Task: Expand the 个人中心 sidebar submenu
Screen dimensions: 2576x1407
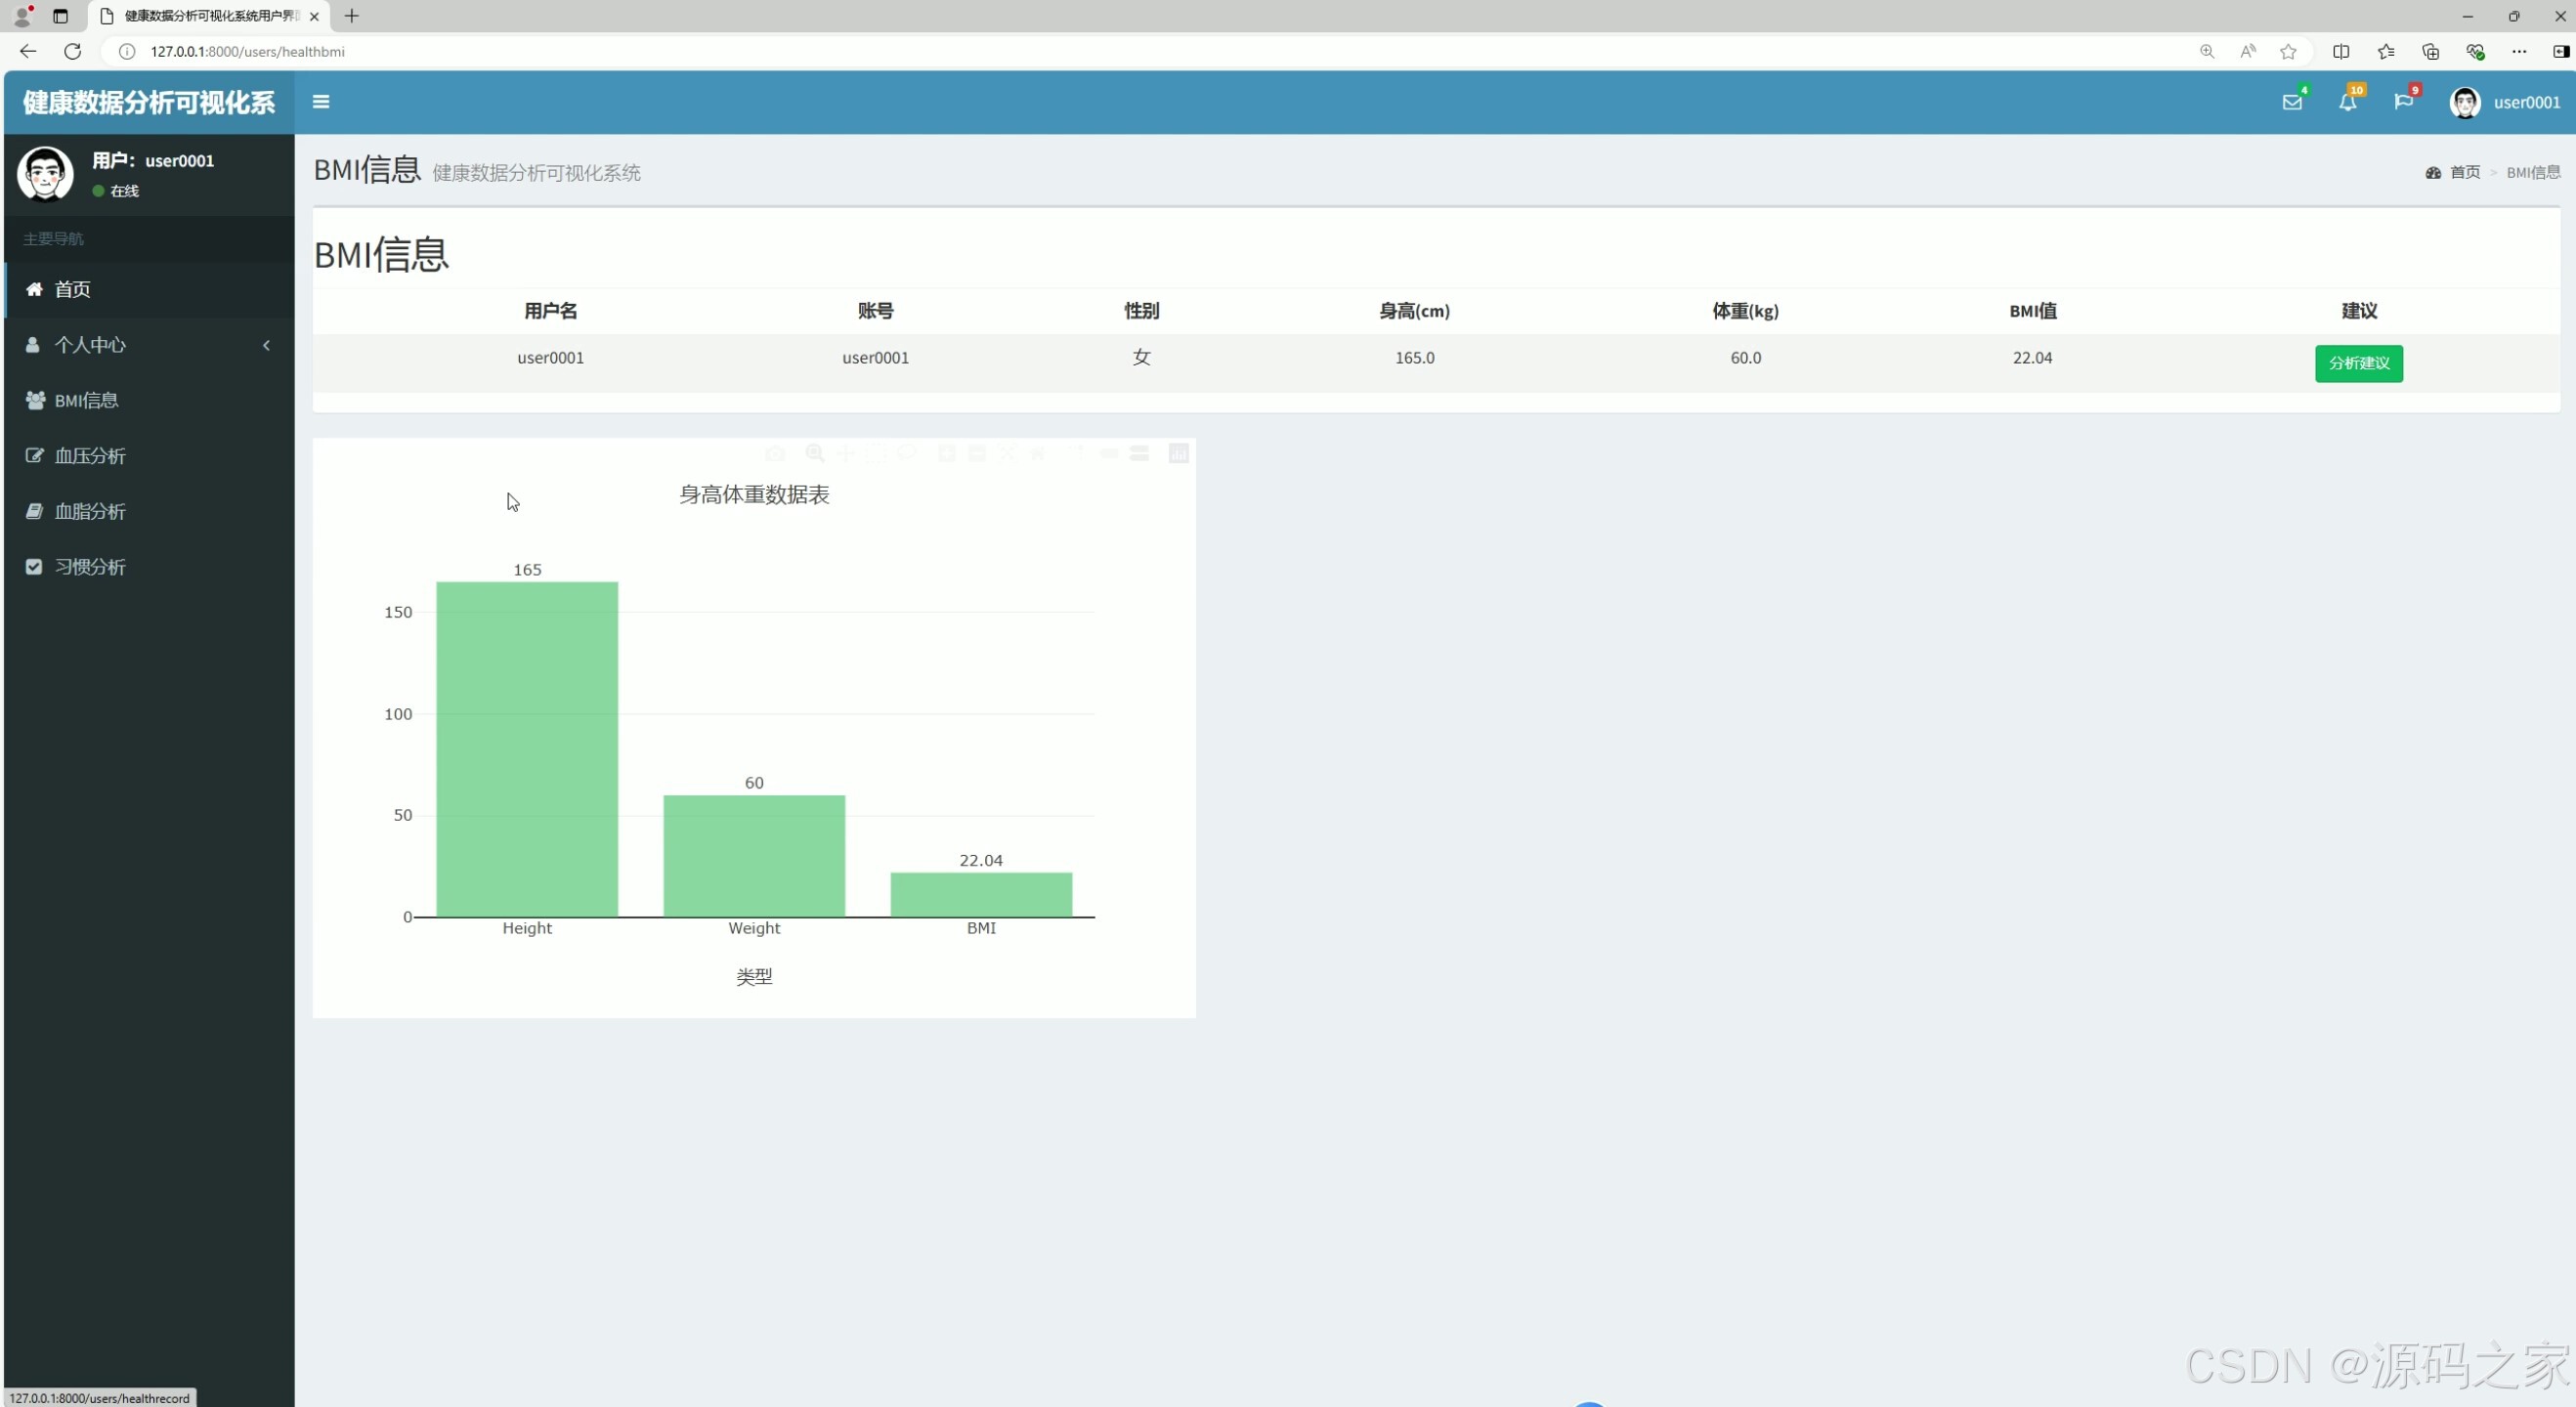Action: click(x=149, y=345)
